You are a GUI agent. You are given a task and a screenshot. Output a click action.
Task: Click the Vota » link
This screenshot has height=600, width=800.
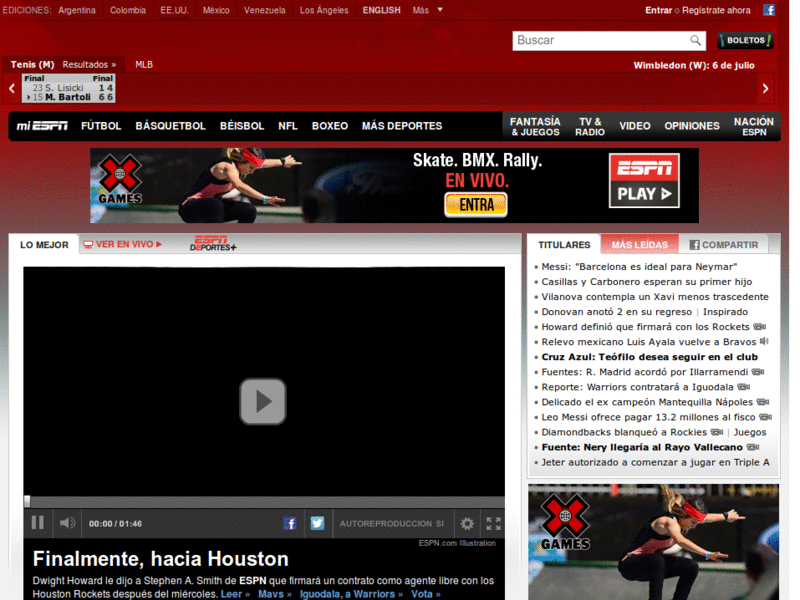426,594
